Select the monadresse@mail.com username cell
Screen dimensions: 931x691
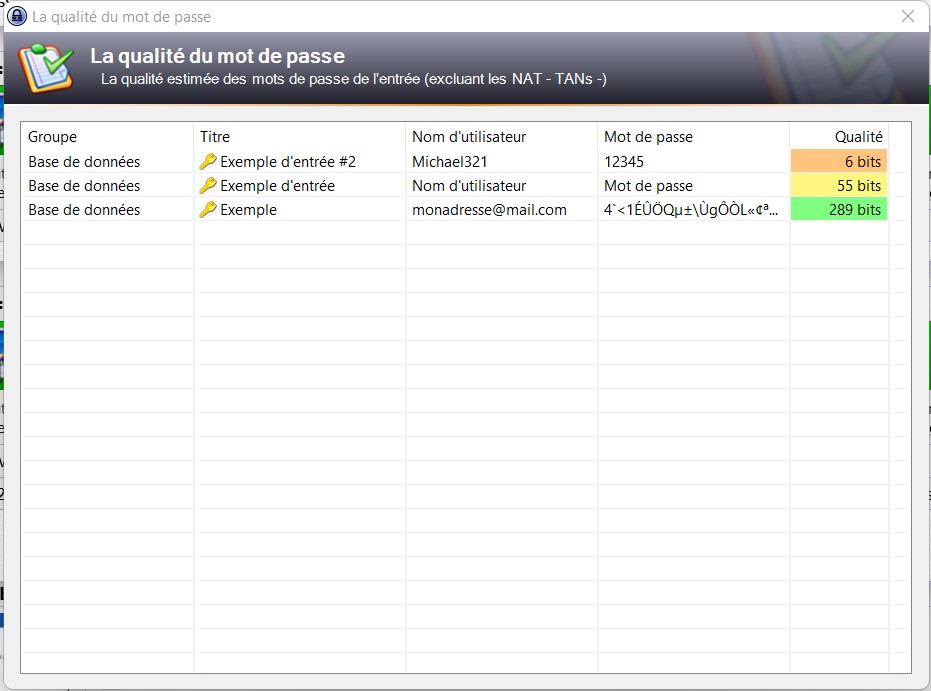[x=489, y=209]
